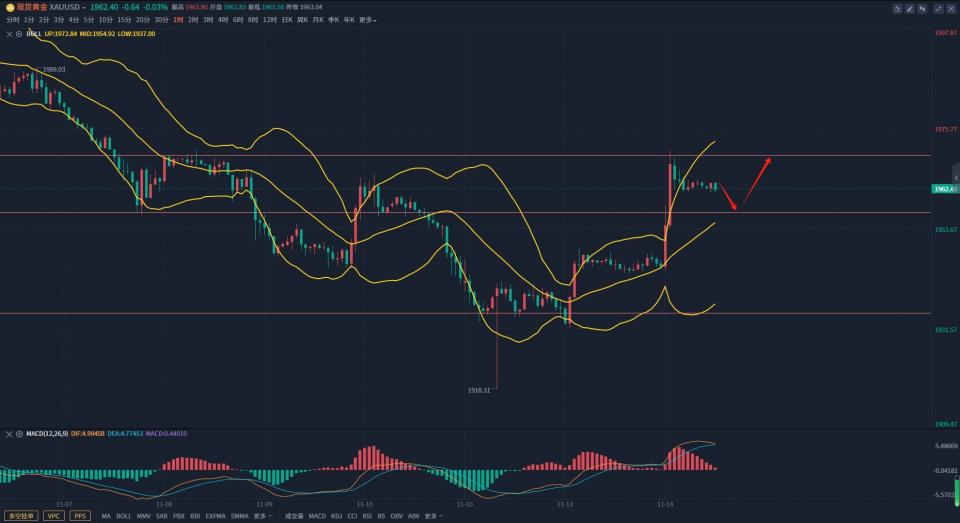Toggle the 多空挂单 overlay button

(21, 516)
